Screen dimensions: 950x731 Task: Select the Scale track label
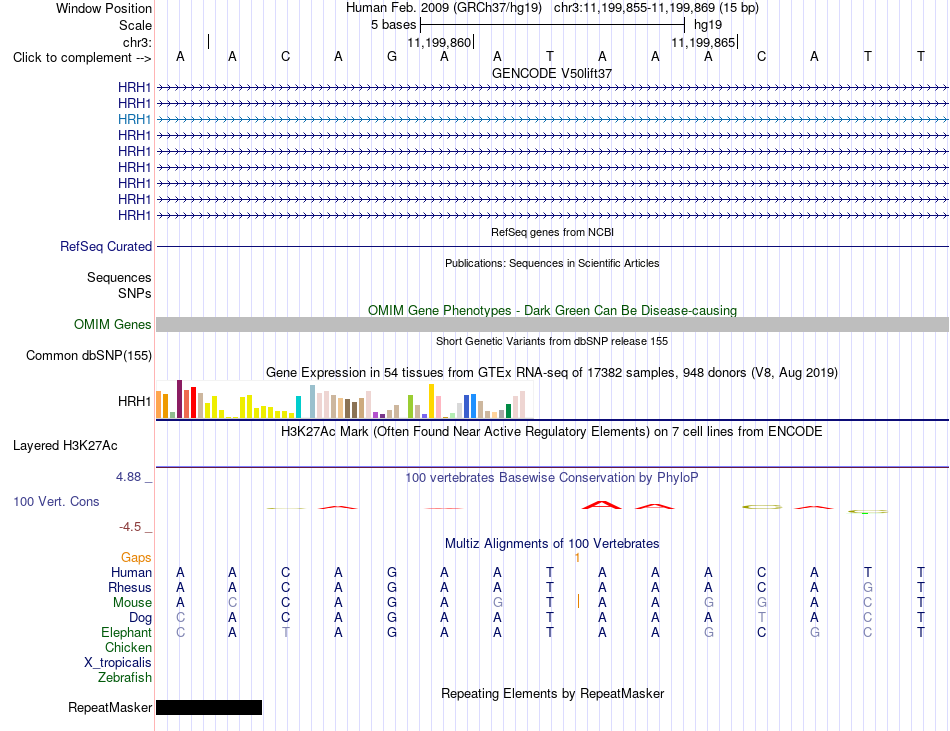(135, 25)
